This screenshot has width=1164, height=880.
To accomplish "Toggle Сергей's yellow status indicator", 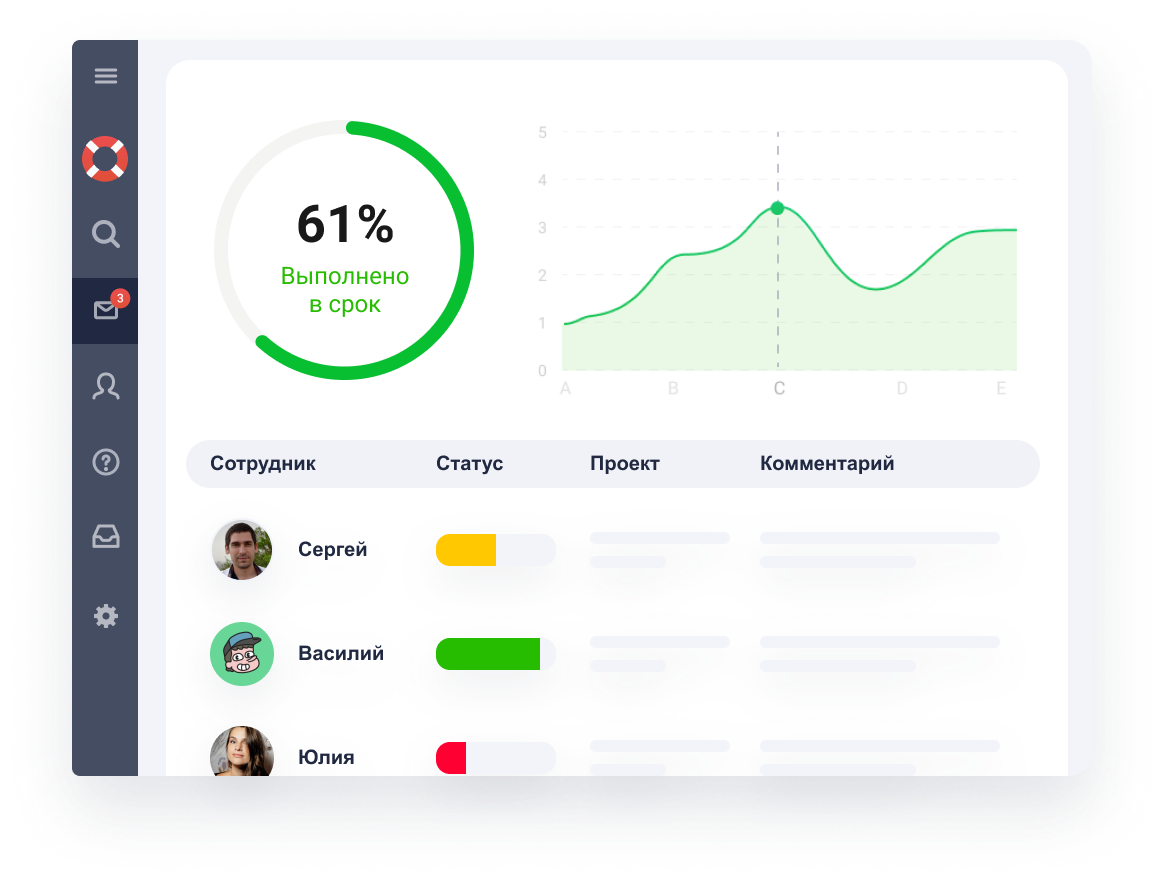I will (x=465, y=549).
